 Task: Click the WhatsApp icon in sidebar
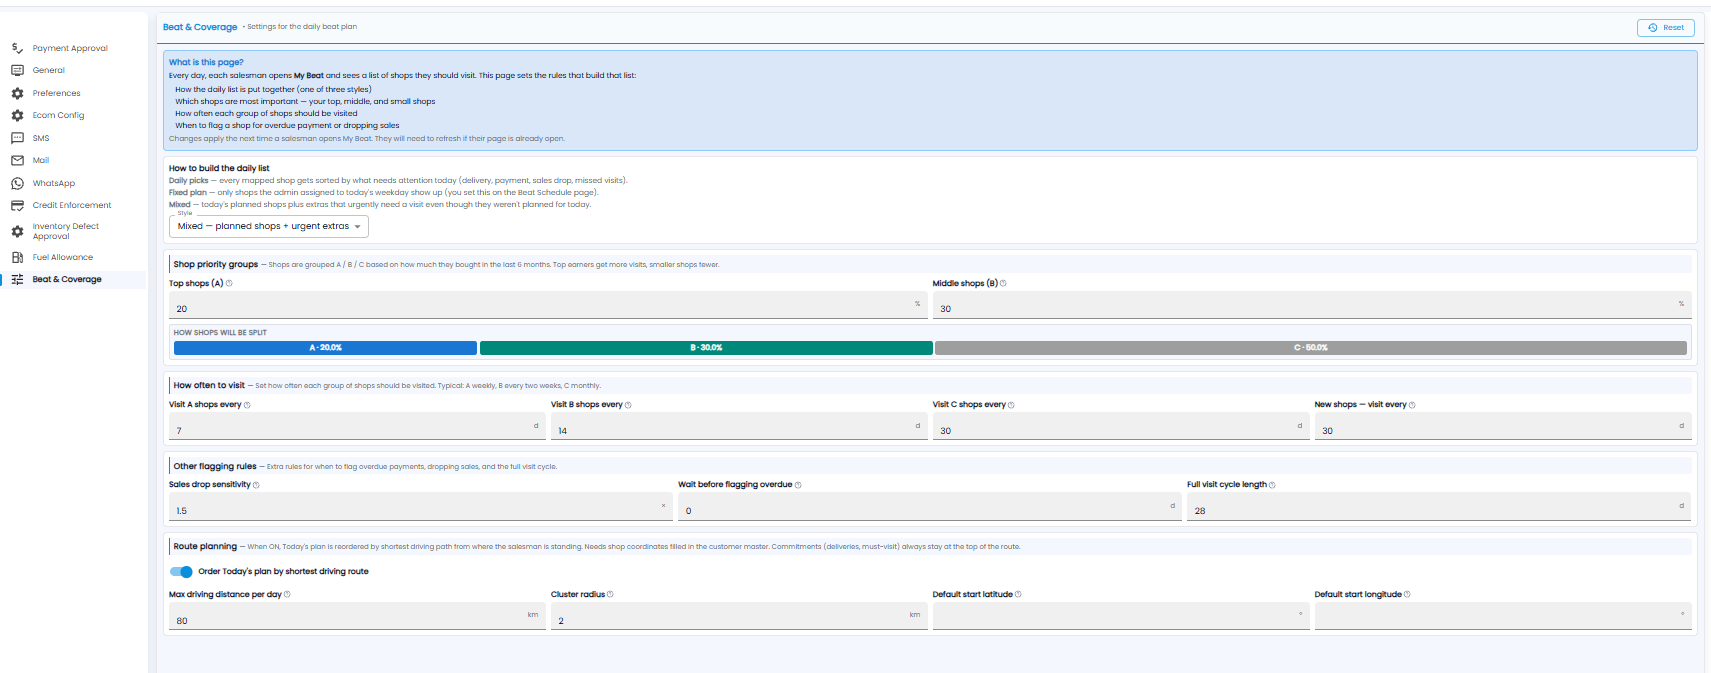[17, 183]
